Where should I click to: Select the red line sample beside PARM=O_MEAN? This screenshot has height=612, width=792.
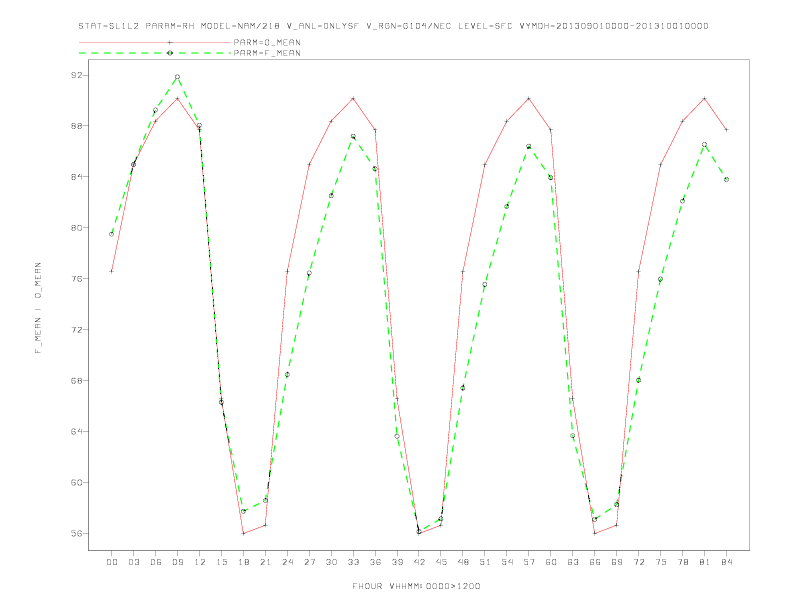coord(155,42)
